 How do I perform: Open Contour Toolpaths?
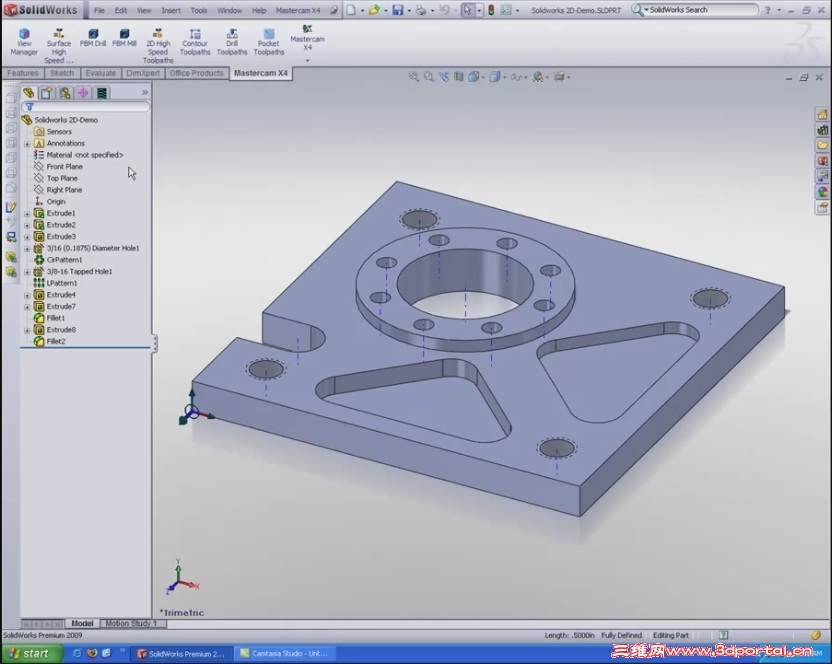[195, 42]
